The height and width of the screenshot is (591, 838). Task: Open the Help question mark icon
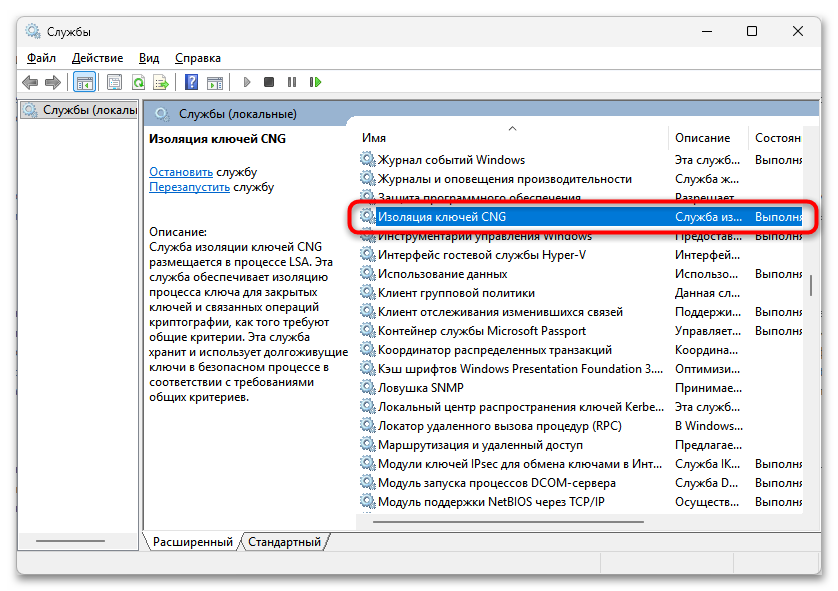[191, 82]
